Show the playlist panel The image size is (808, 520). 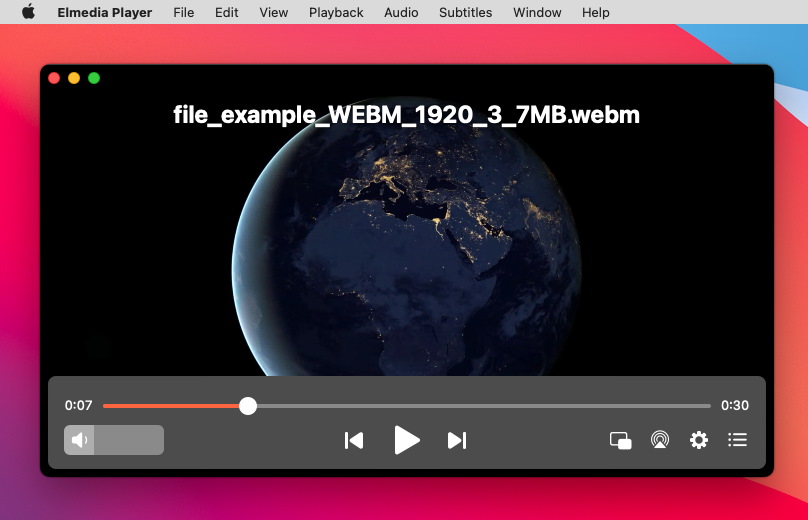(x=737, y=440)
